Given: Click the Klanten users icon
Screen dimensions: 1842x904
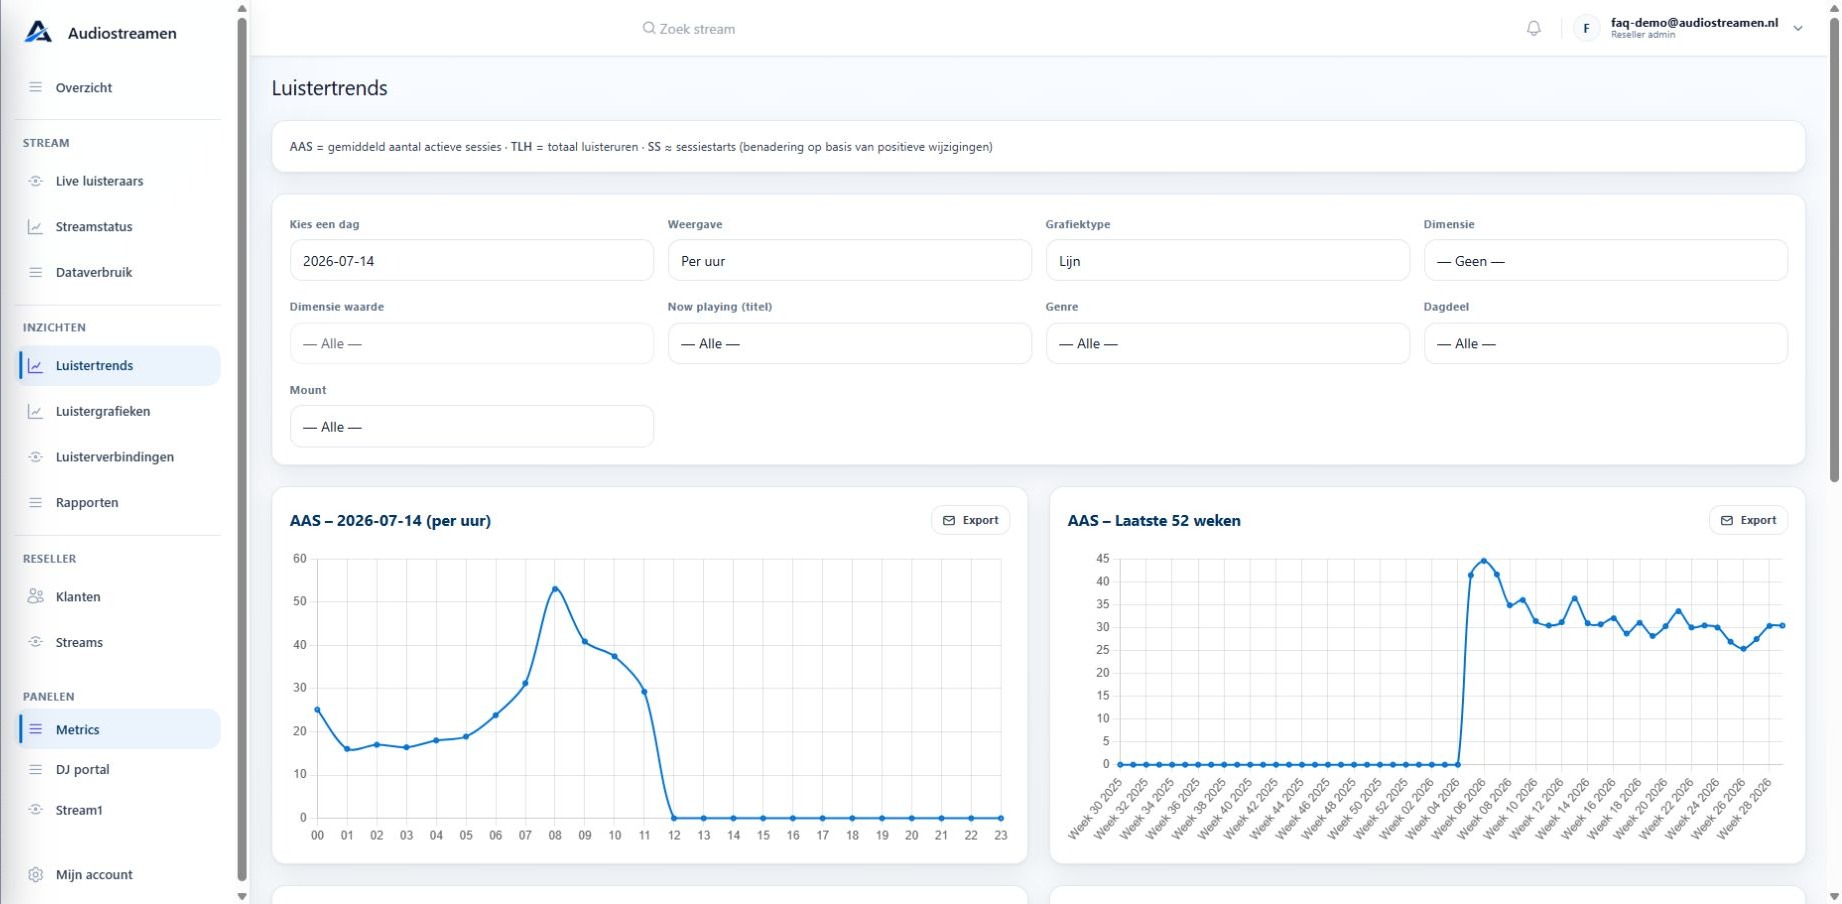Looking at the screenshot, I should coord(35,596).
